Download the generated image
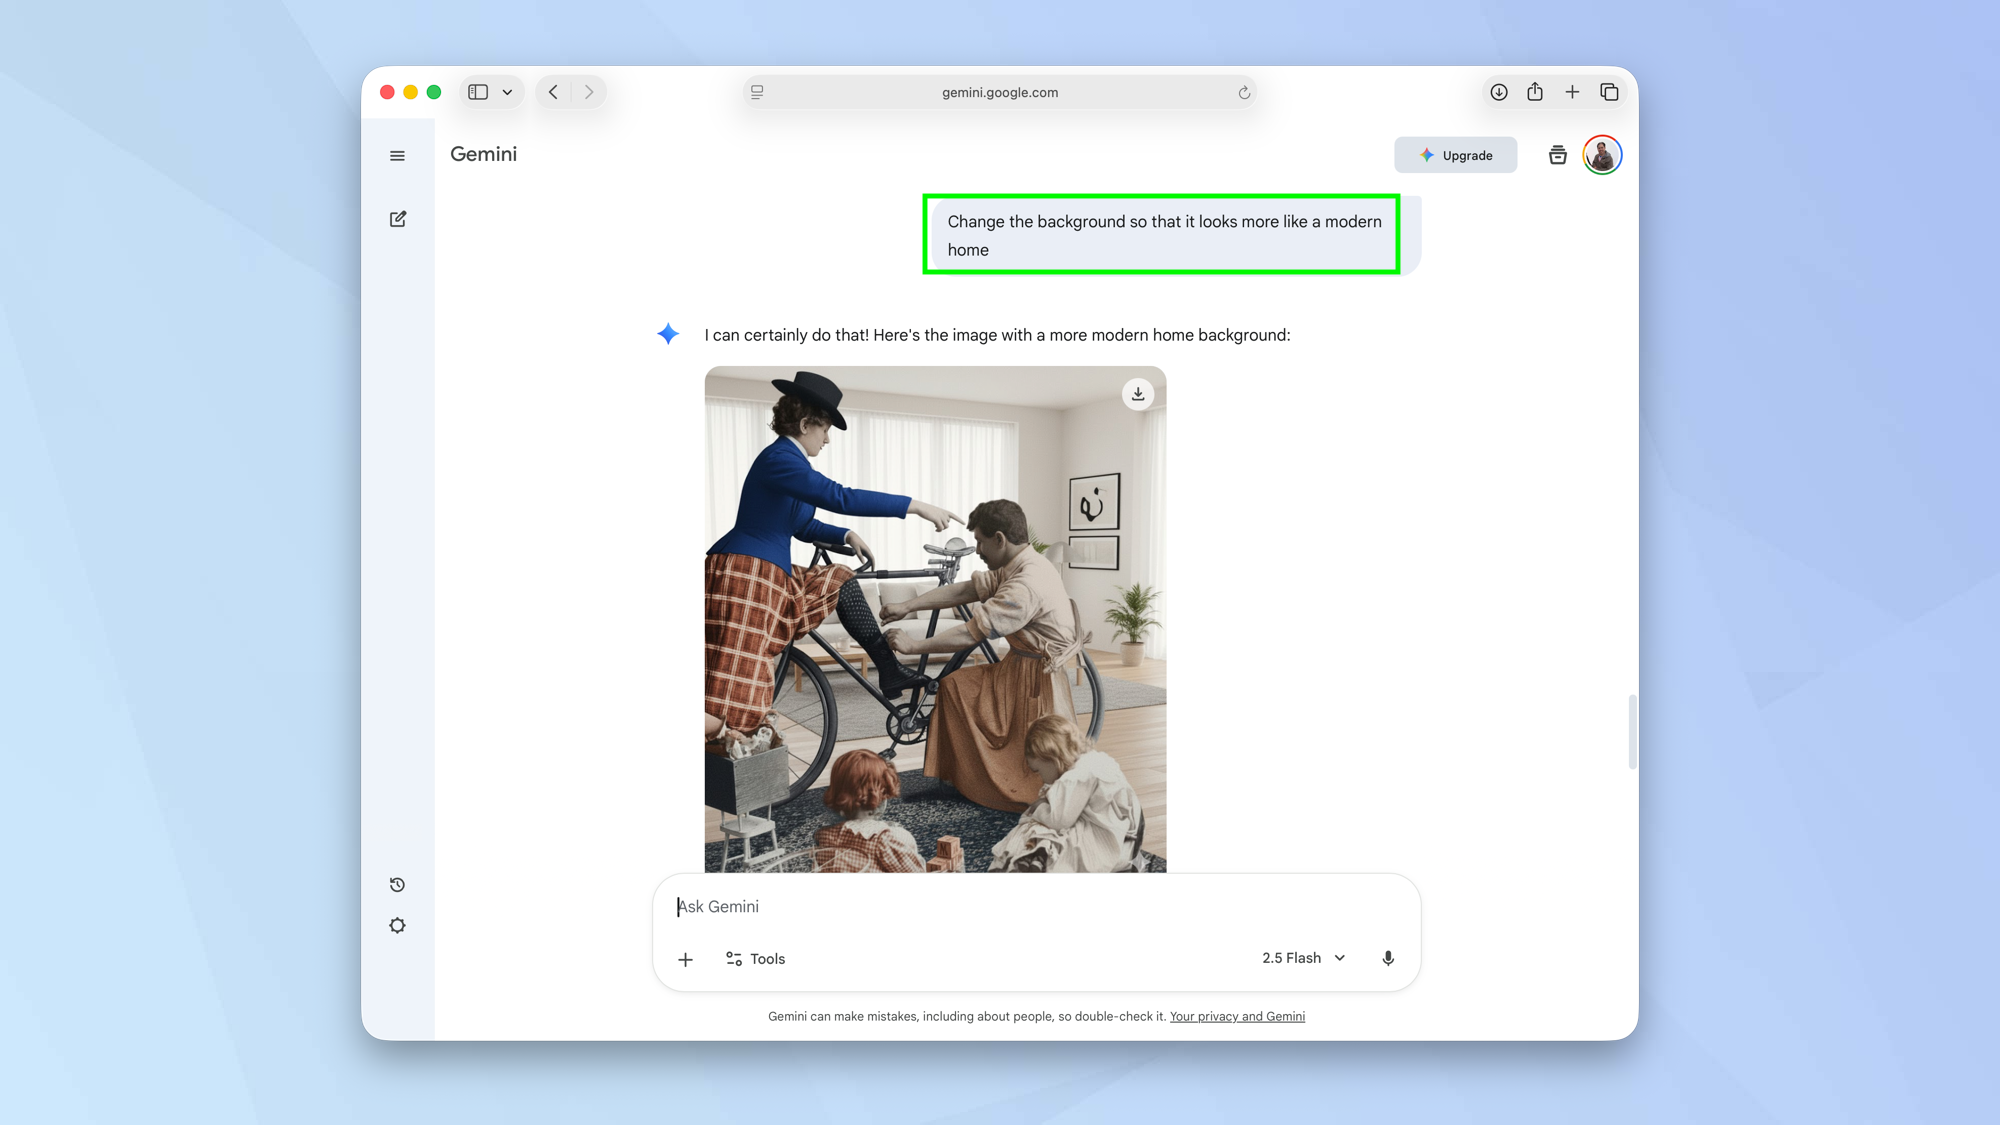Screen dimensions: 2000x1125 pos(1138,394)
